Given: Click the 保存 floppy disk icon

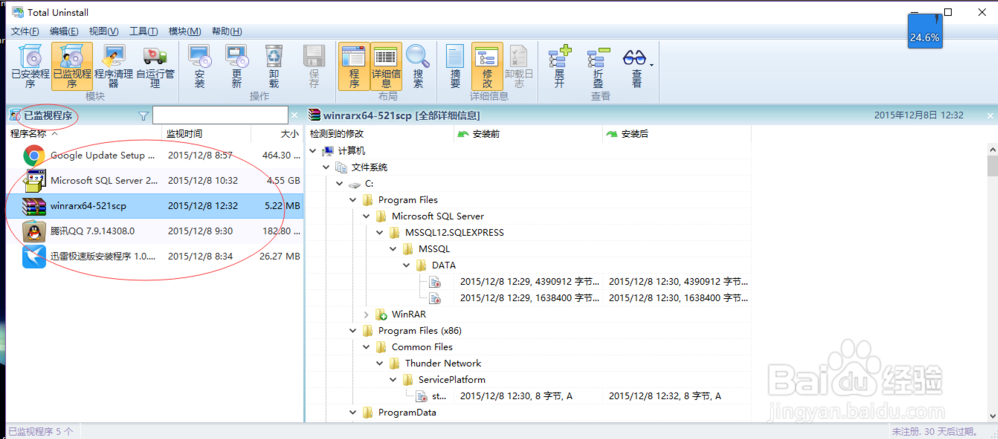Looking at the screenshot, I should pos(314,66).
